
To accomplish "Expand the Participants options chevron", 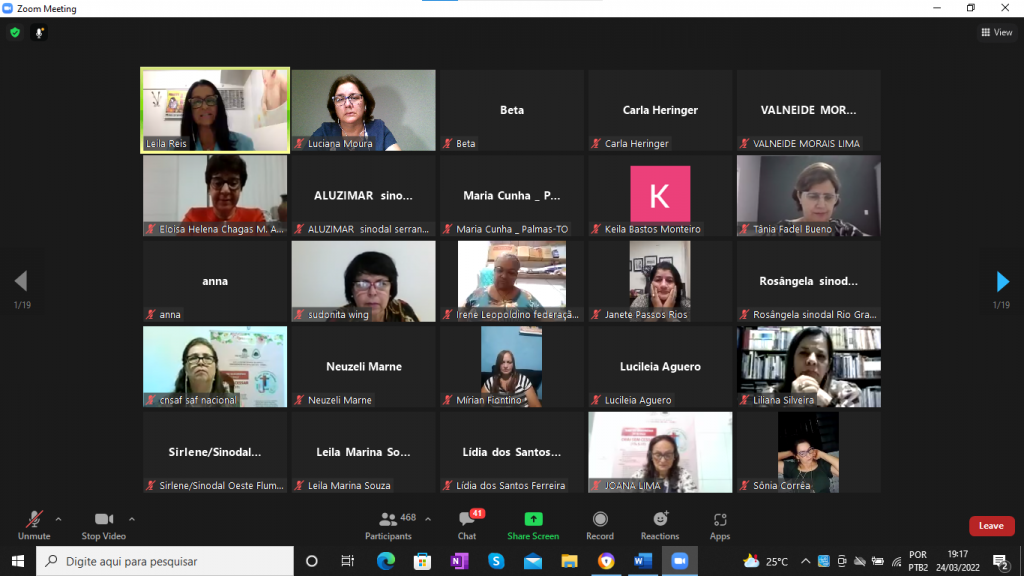I will tap(428, 519).
